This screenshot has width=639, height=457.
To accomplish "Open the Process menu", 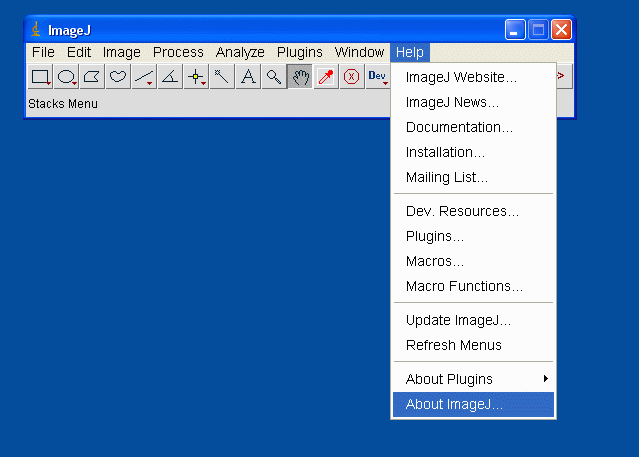I will click(178, 52).
